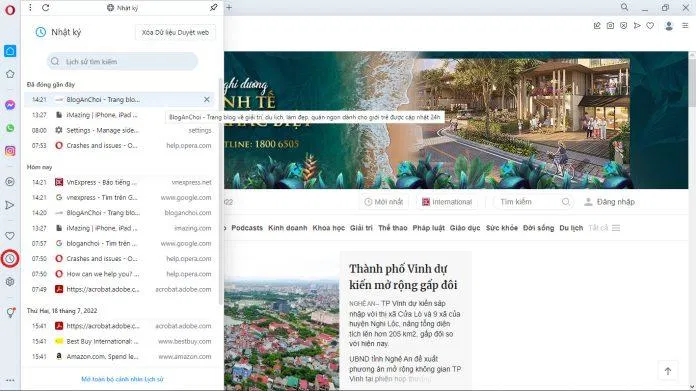
Task: Expand the Tất cả all-categories menu
Action: point(604,228)
